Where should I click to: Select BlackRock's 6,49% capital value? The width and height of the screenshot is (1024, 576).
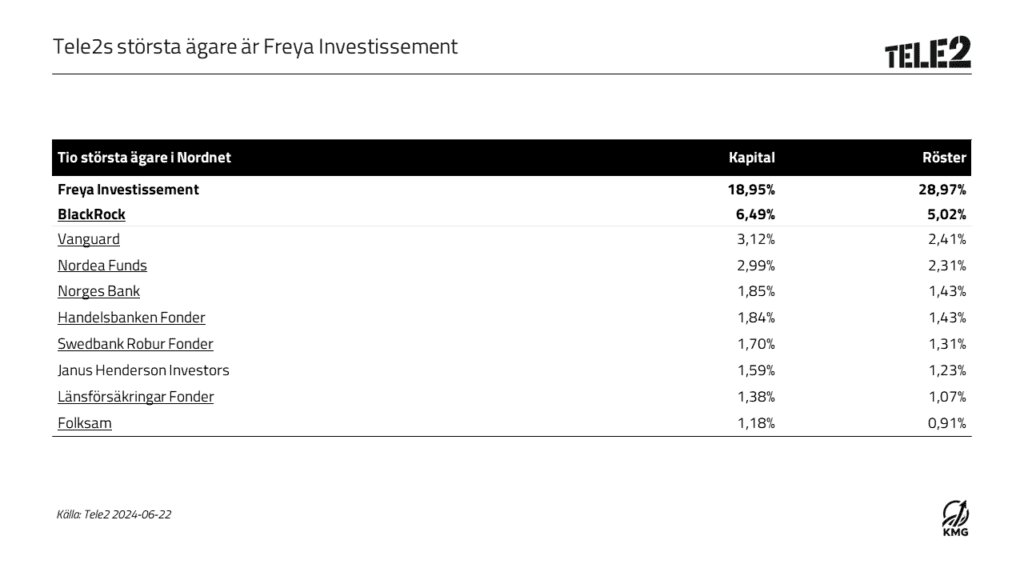pos(756,214)
